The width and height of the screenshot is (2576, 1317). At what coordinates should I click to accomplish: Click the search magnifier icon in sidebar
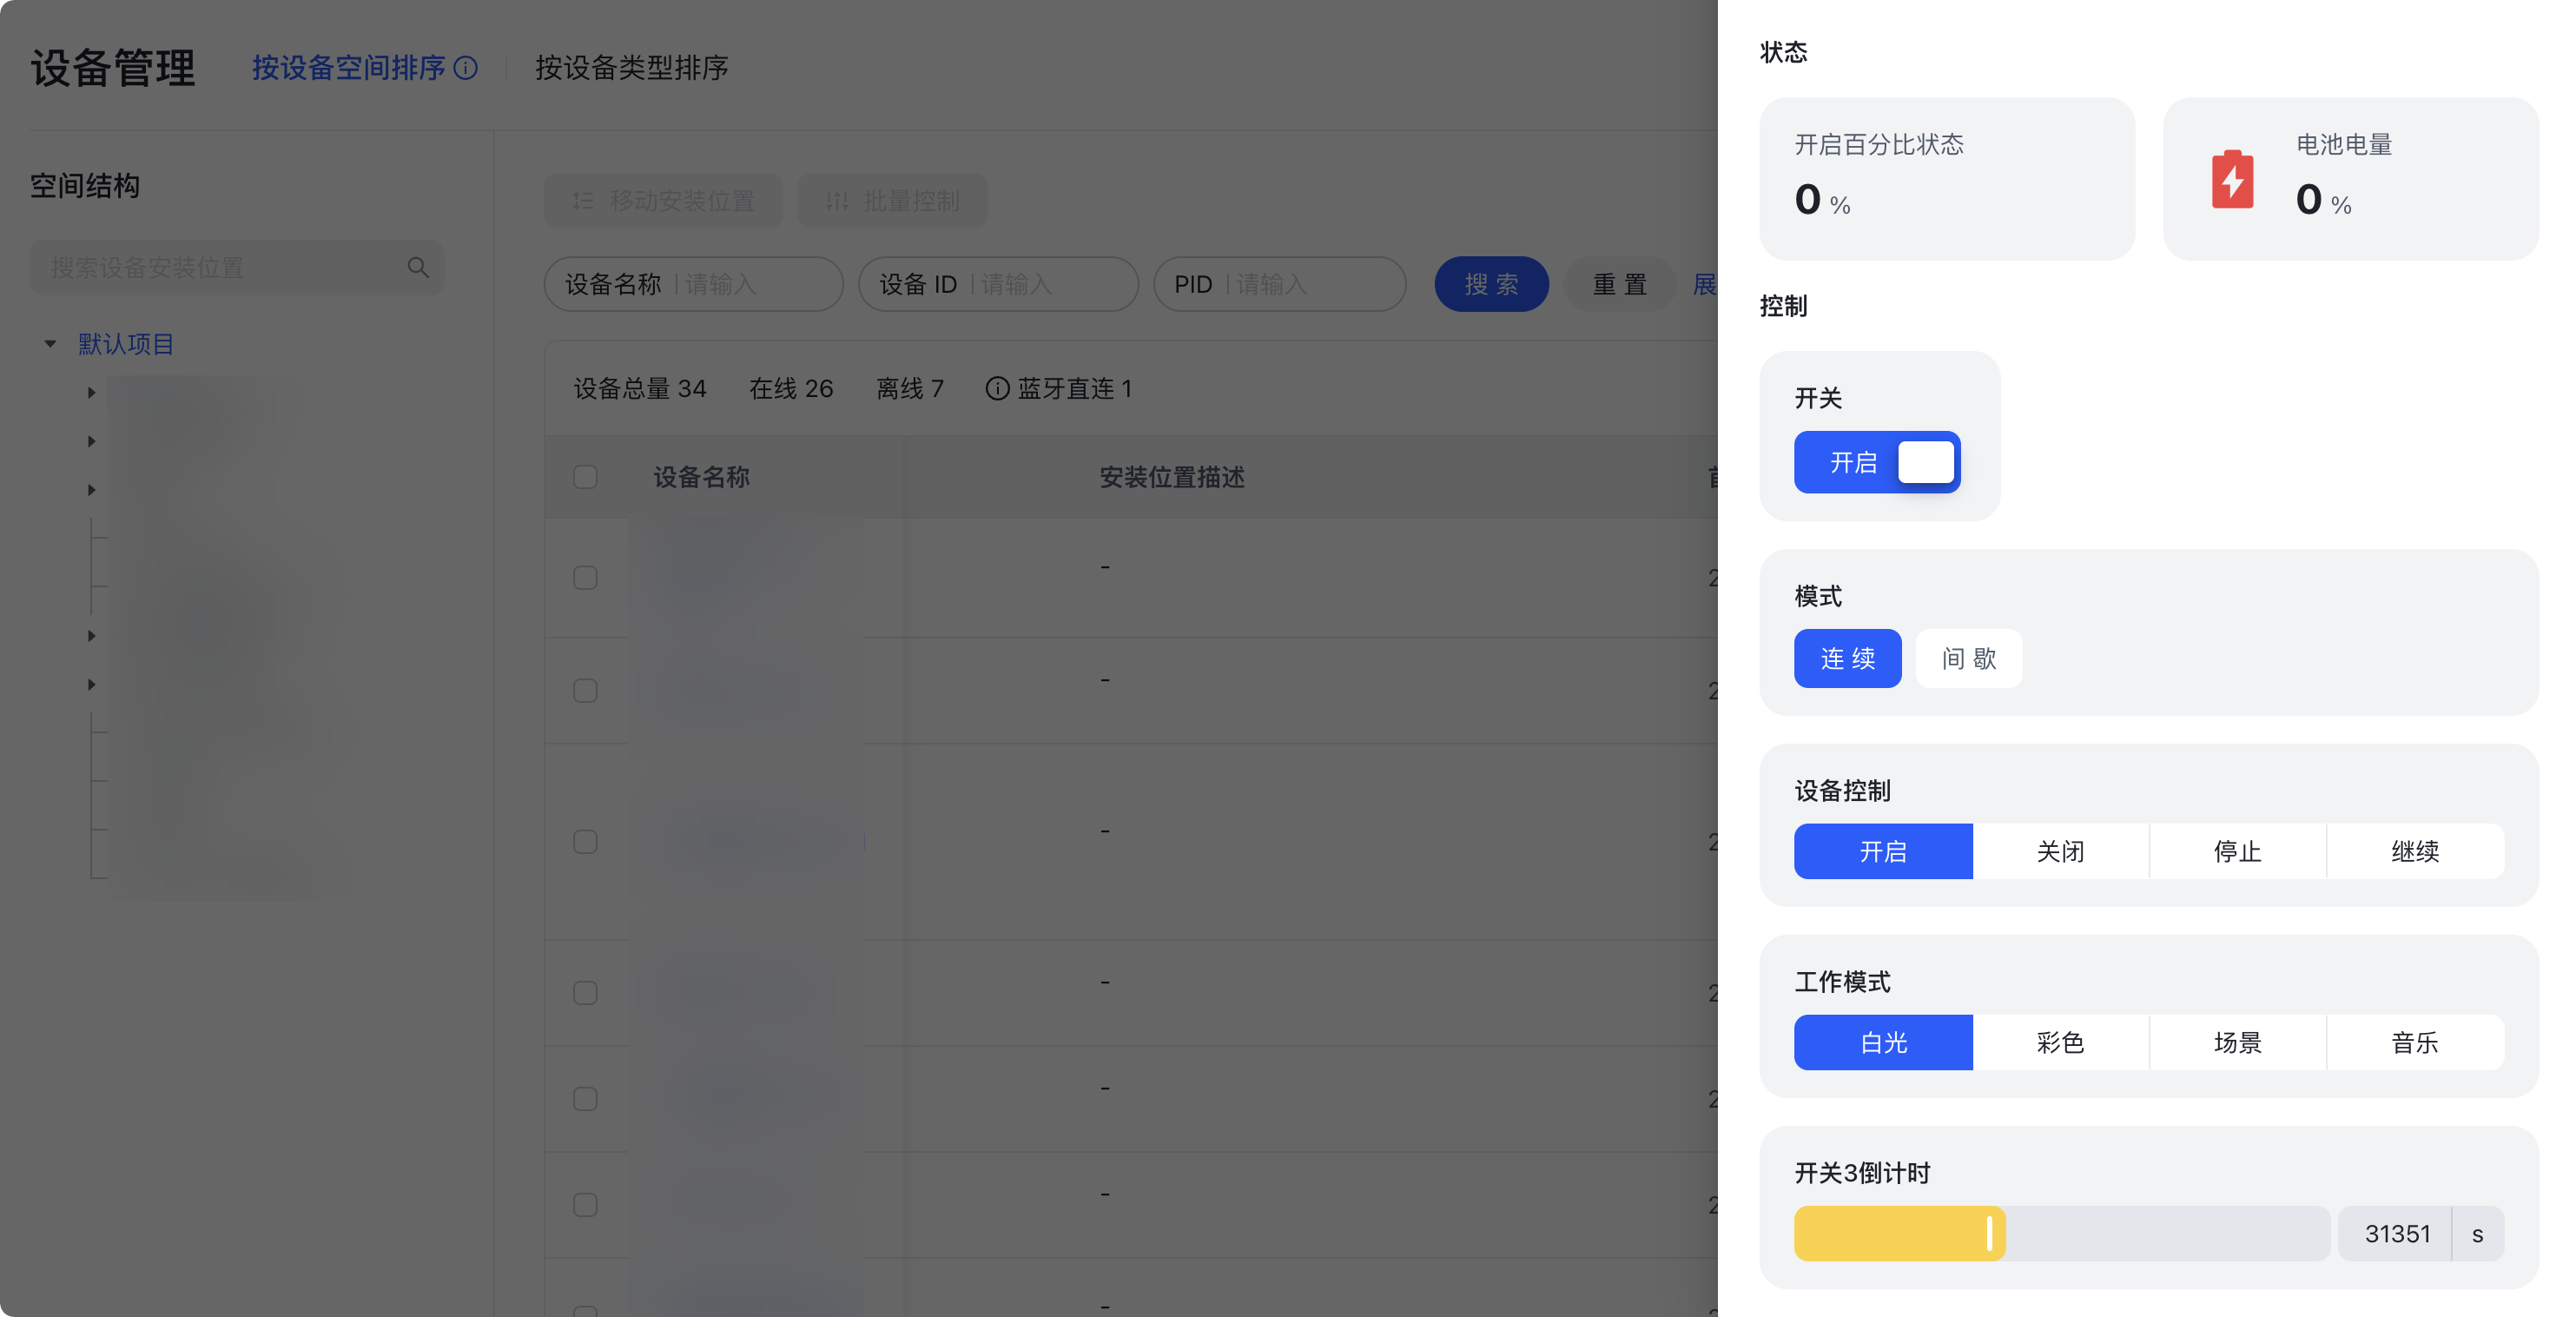point(418,267)
